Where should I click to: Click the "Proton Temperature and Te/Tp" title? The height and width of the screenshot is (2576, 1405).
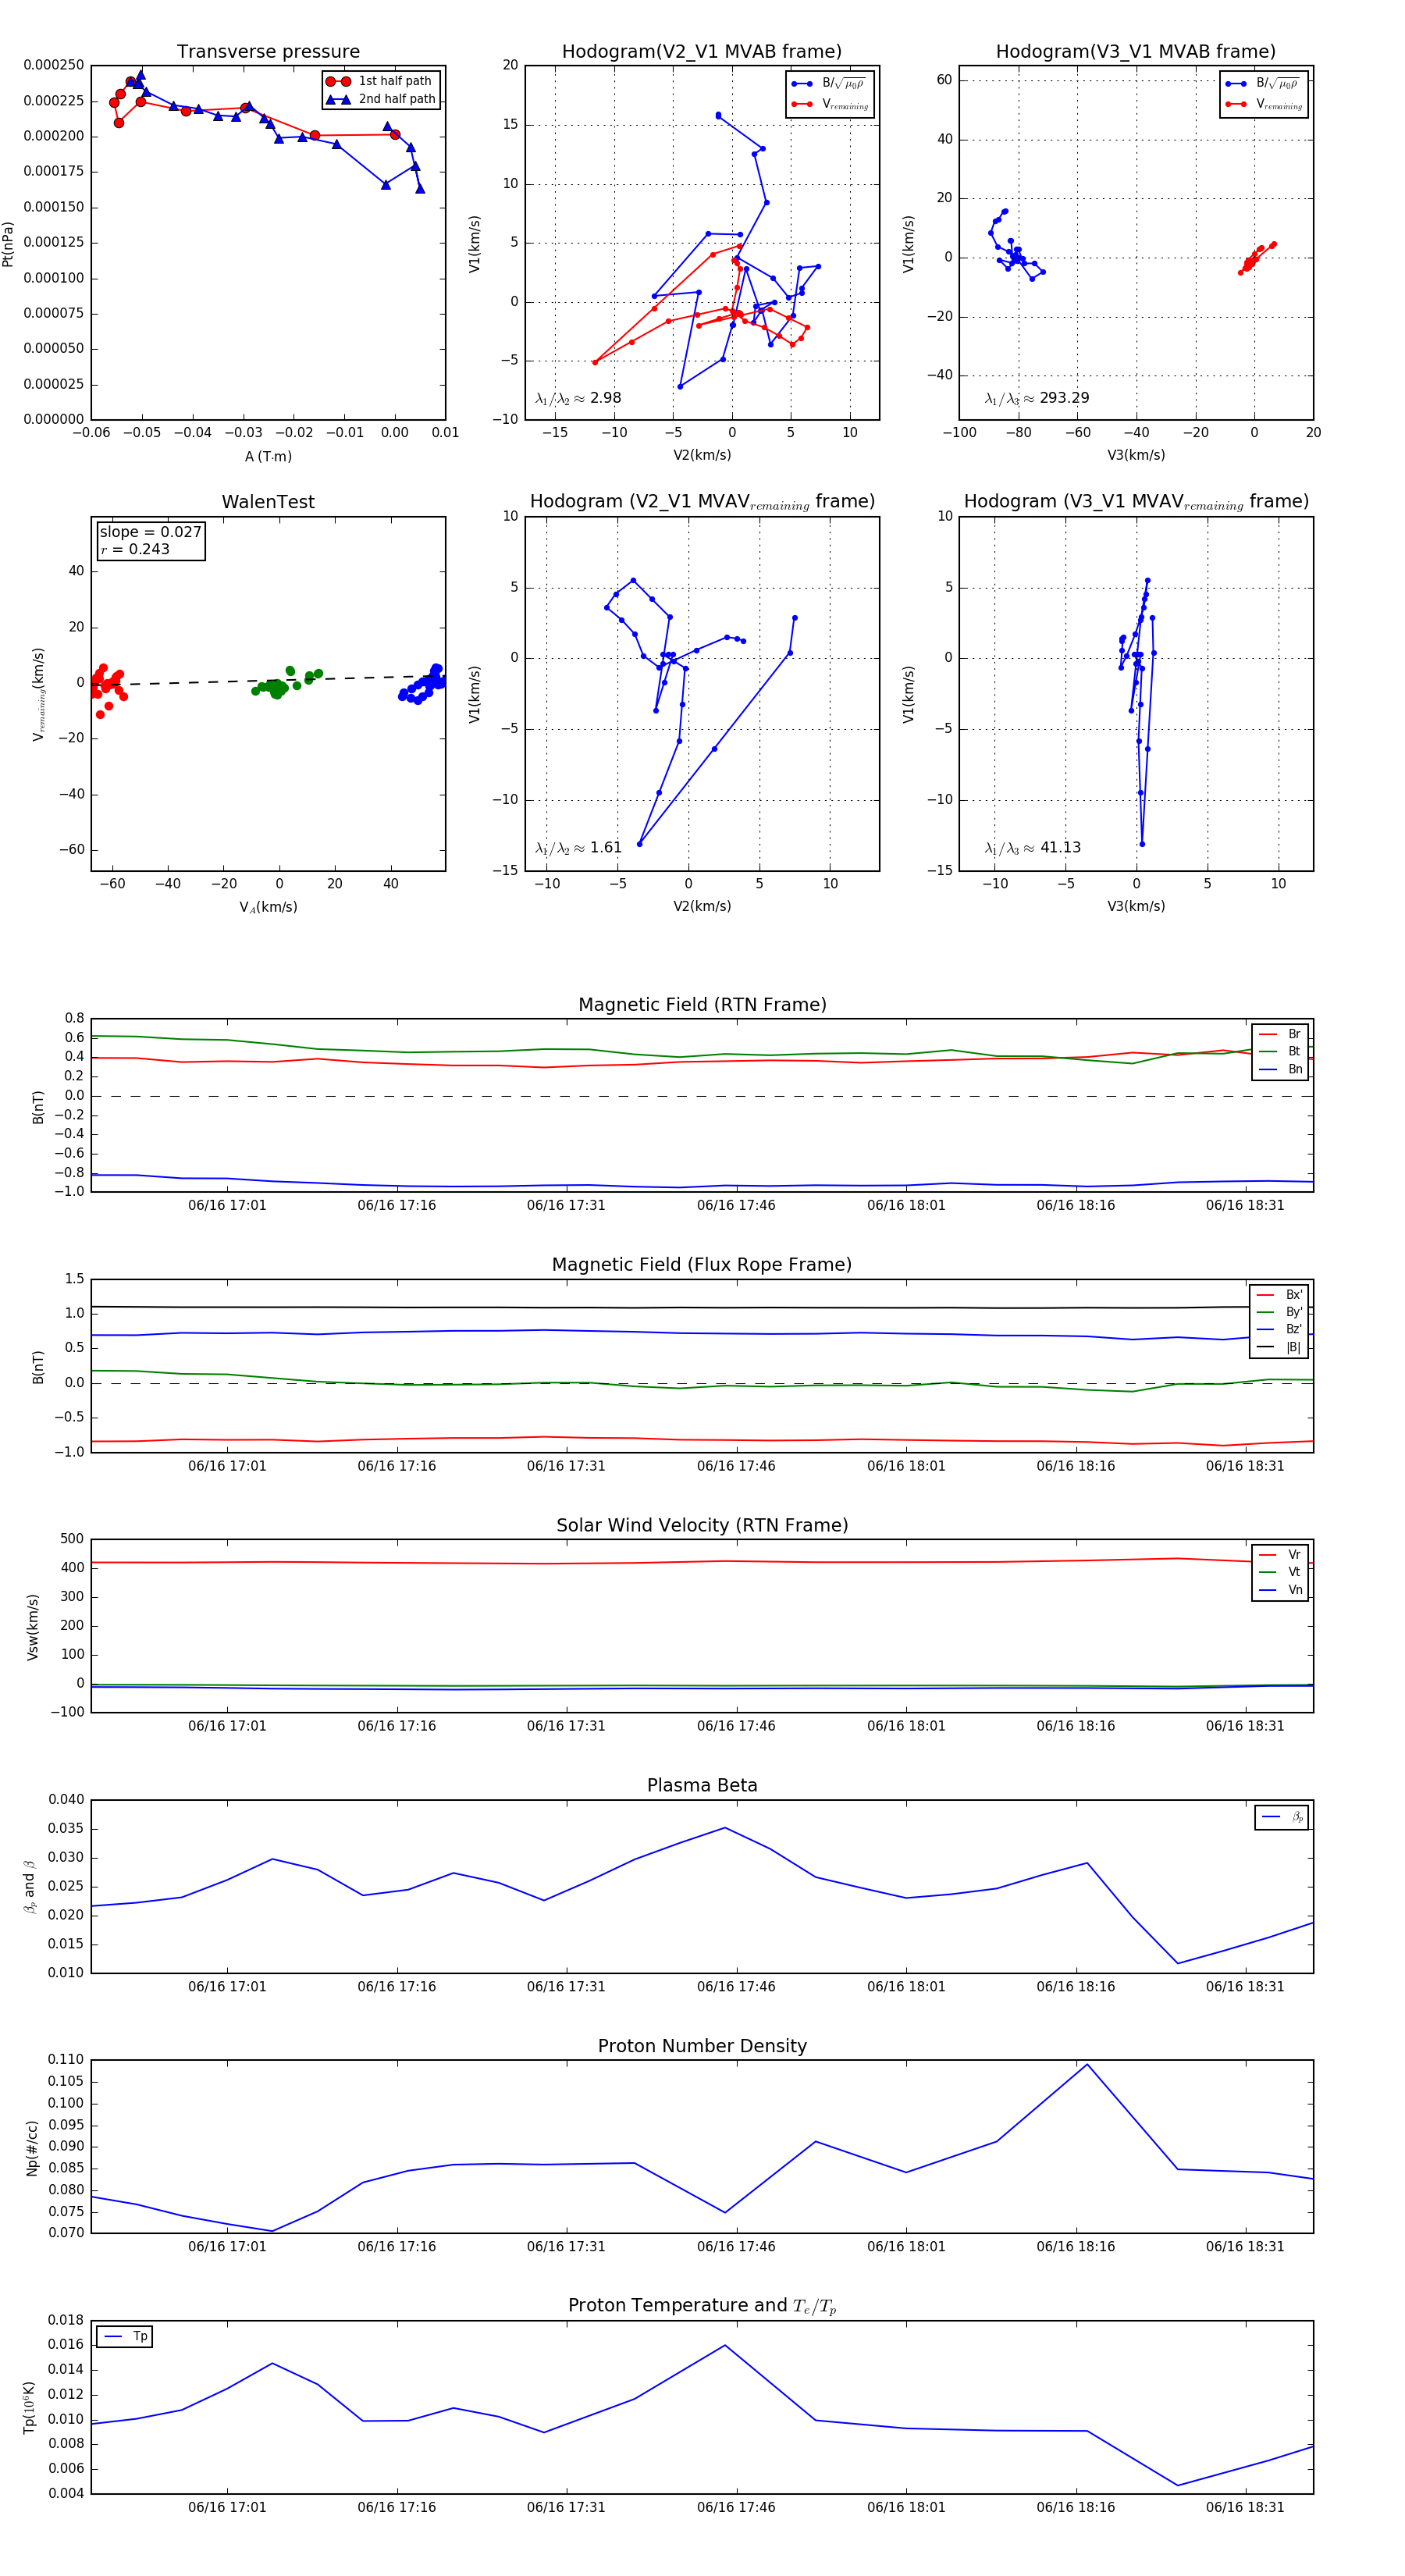click(x=702, y=2306)
